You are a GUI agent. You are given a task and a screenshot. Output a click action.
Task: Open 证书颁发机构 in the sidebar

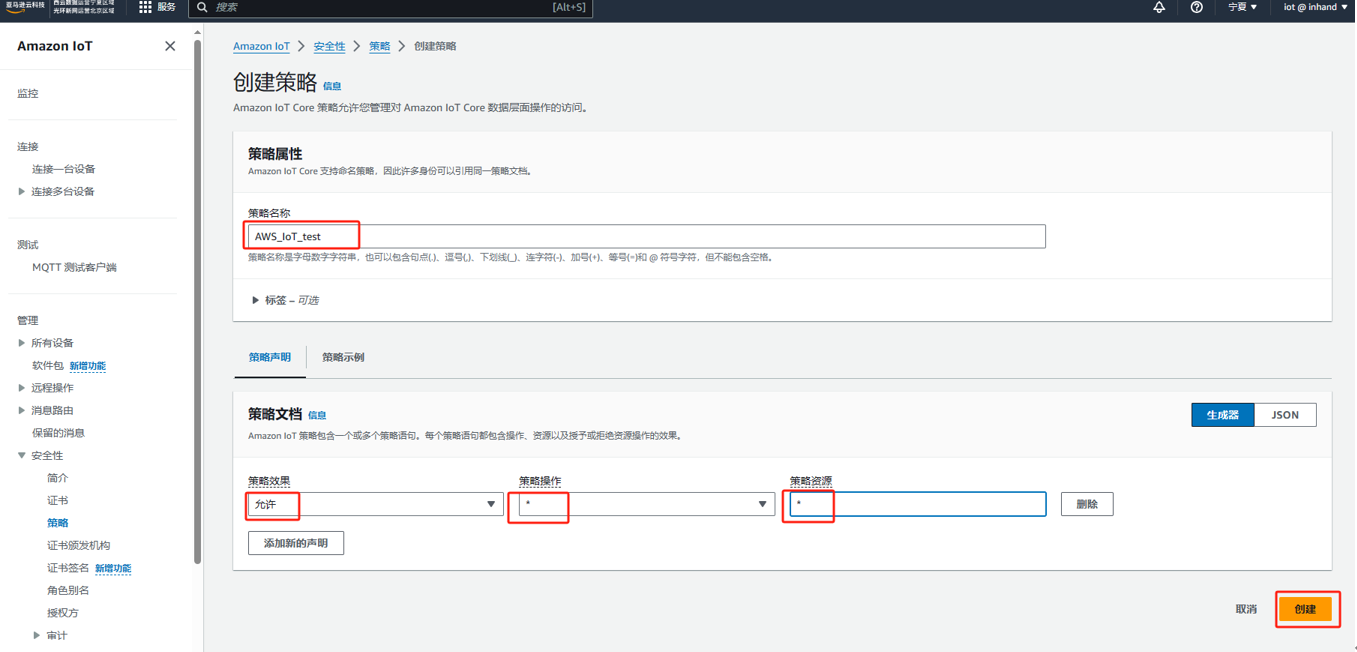click(79, 546)
